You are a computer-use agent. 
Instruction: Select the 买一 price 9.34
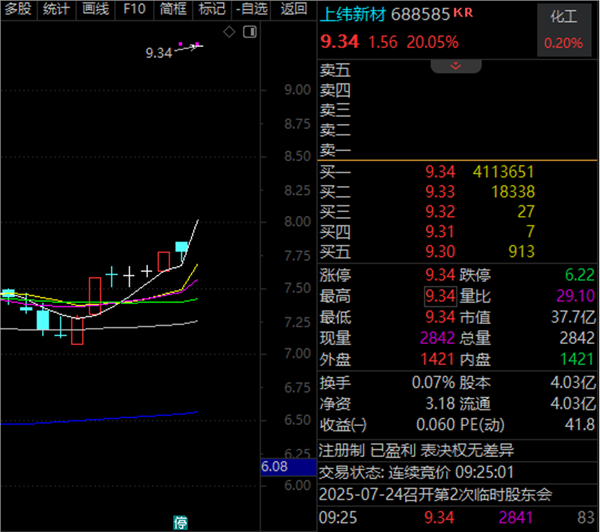(x=440, y=172)
